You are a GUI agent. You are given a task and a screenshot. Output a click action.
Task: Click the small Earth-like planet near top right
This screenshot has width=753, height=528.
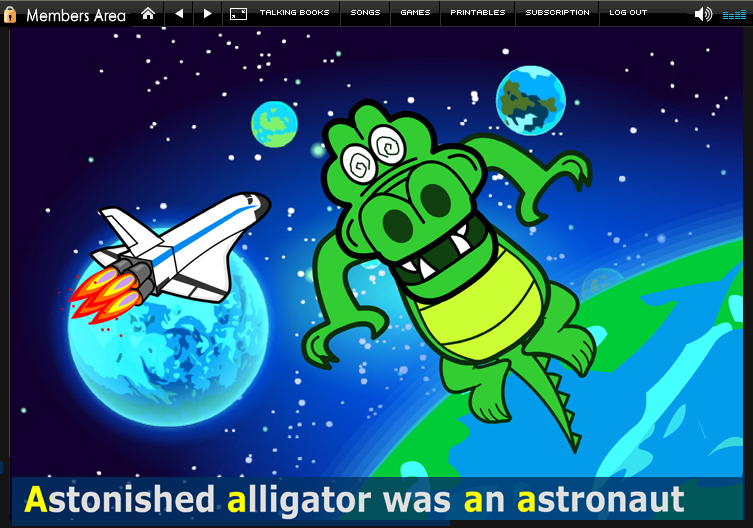click(531, 100)
